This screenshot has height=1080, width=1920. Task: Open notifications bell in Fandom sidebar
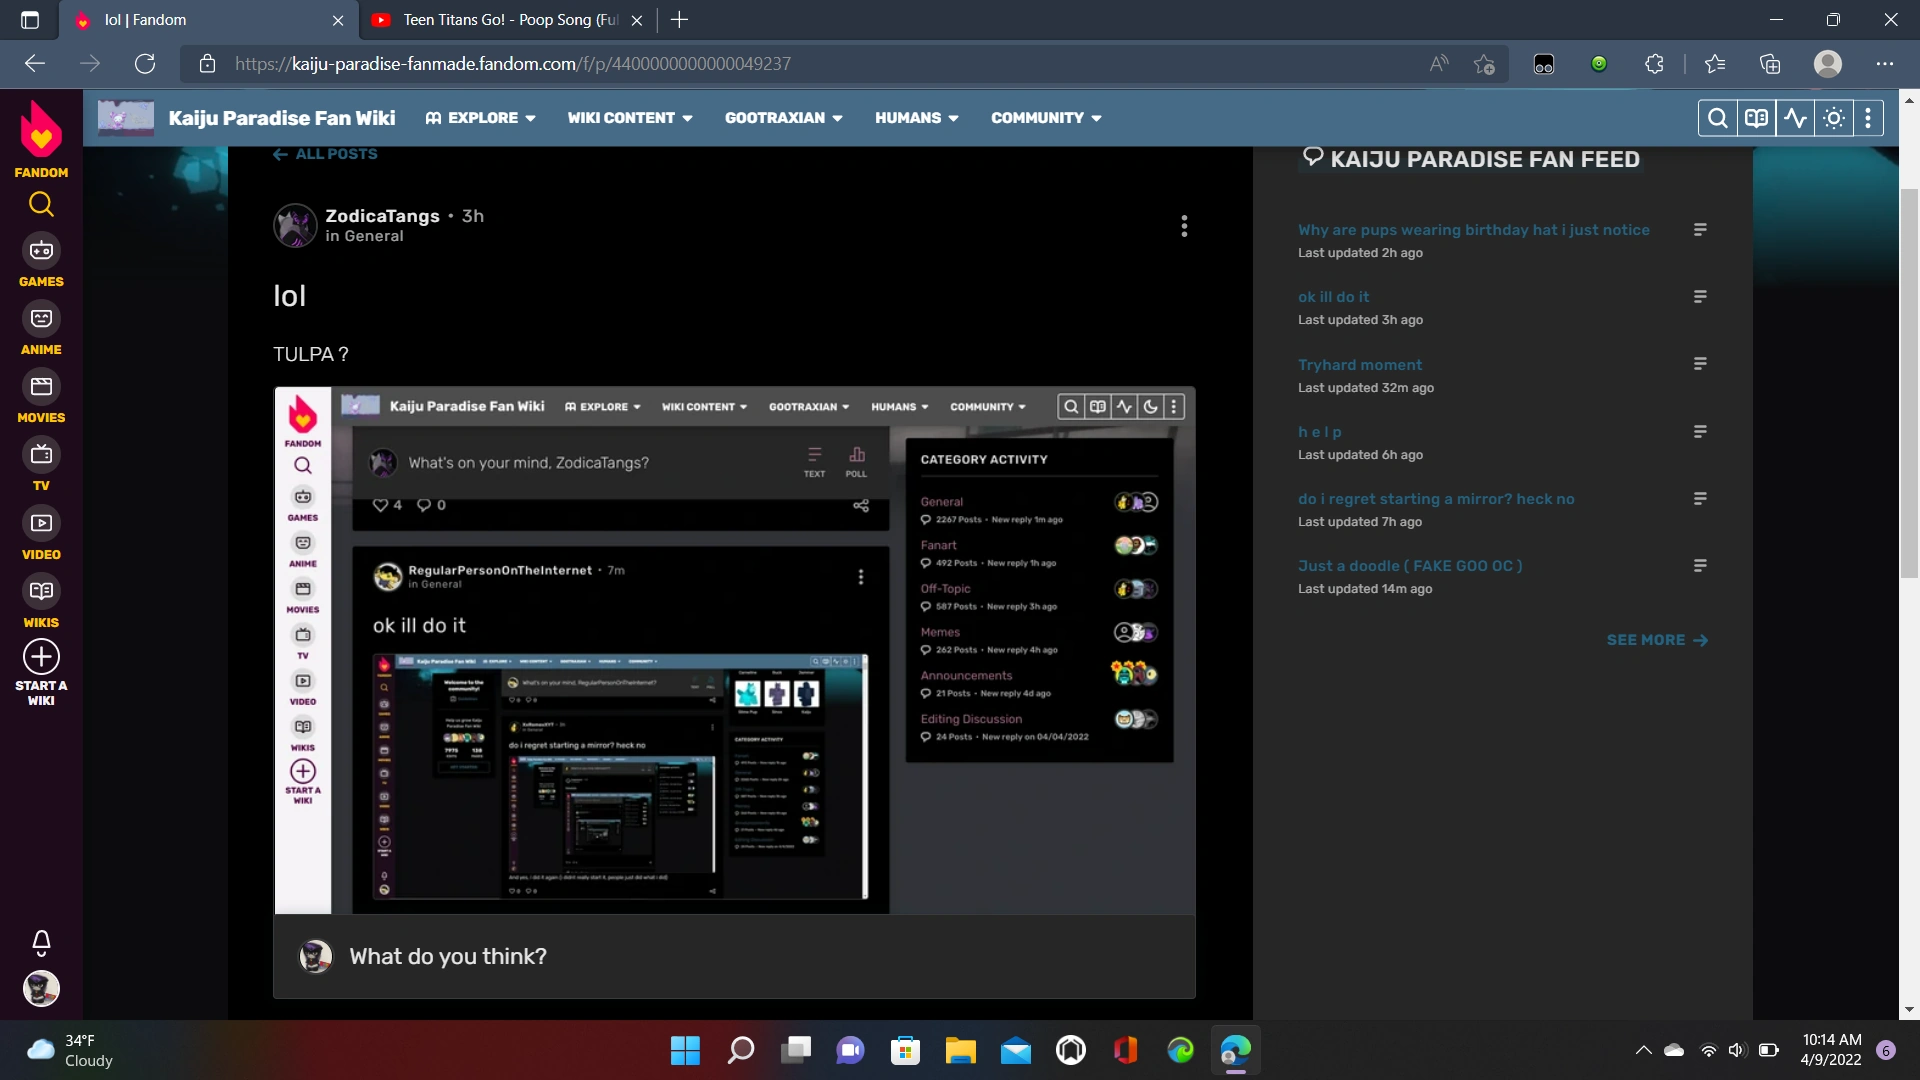coord(41,942)
